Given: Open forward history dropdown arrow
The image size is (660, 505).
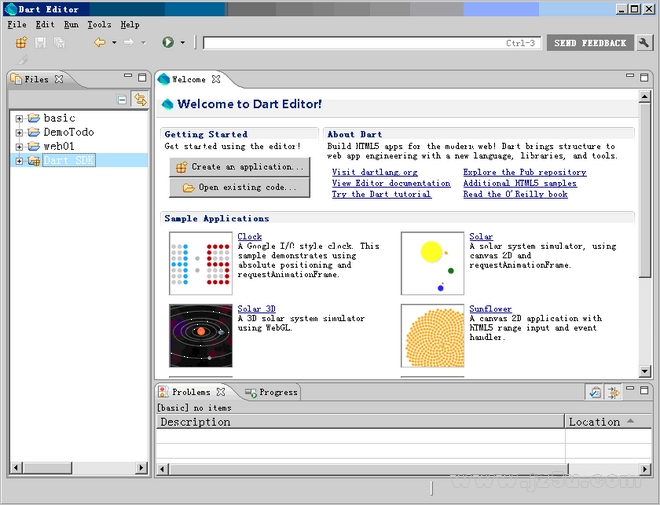Looking at the screenshot, I should 143,43.
